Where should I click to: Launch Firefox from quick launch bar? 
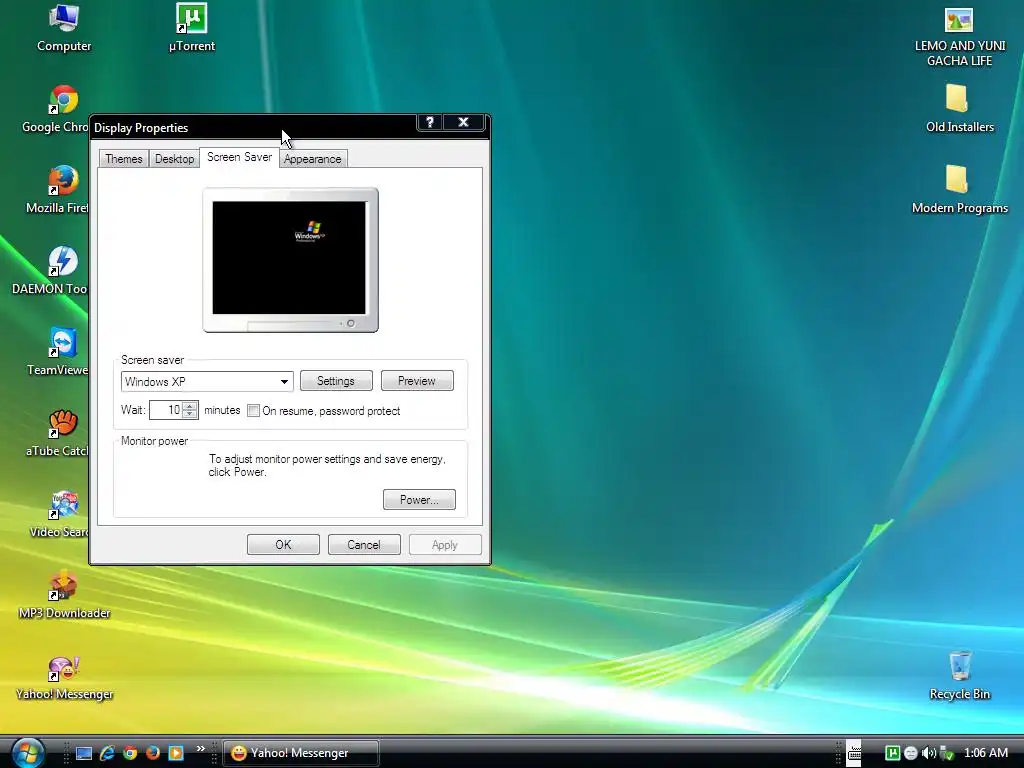click(153, 753)
